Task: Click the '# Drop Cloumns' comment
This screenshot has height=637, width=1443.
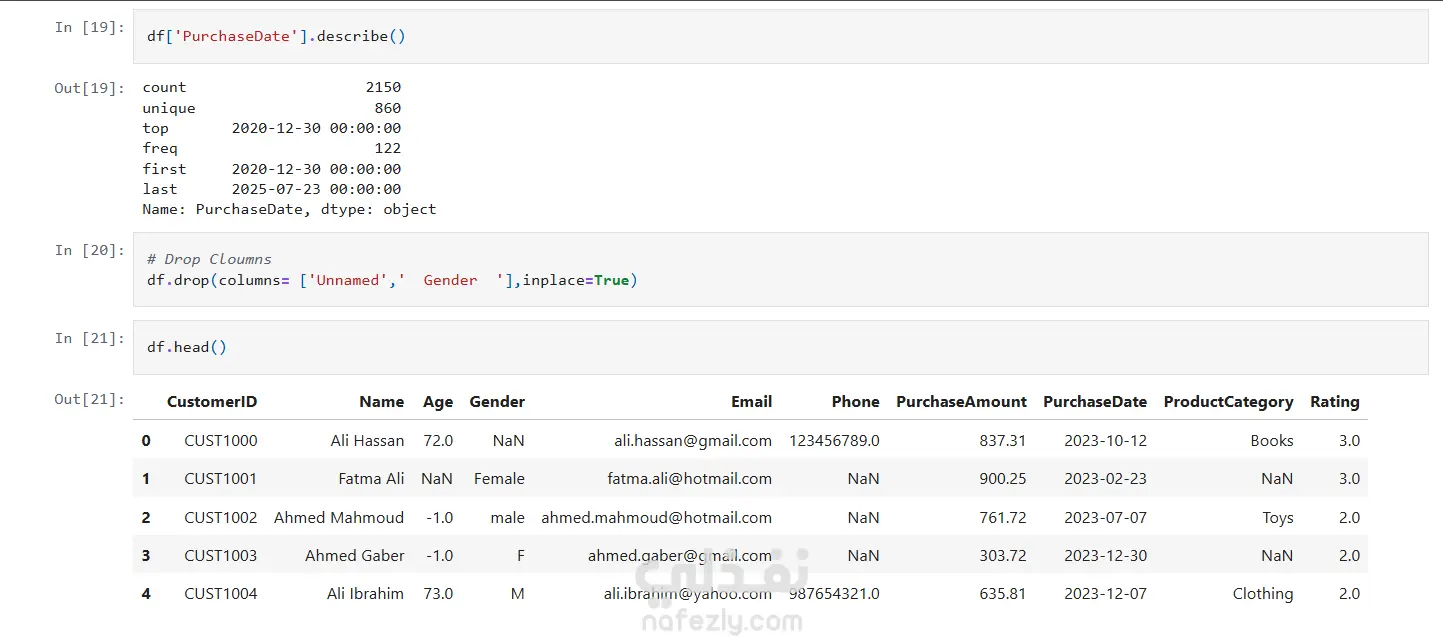Action: [x=209, y=259]
